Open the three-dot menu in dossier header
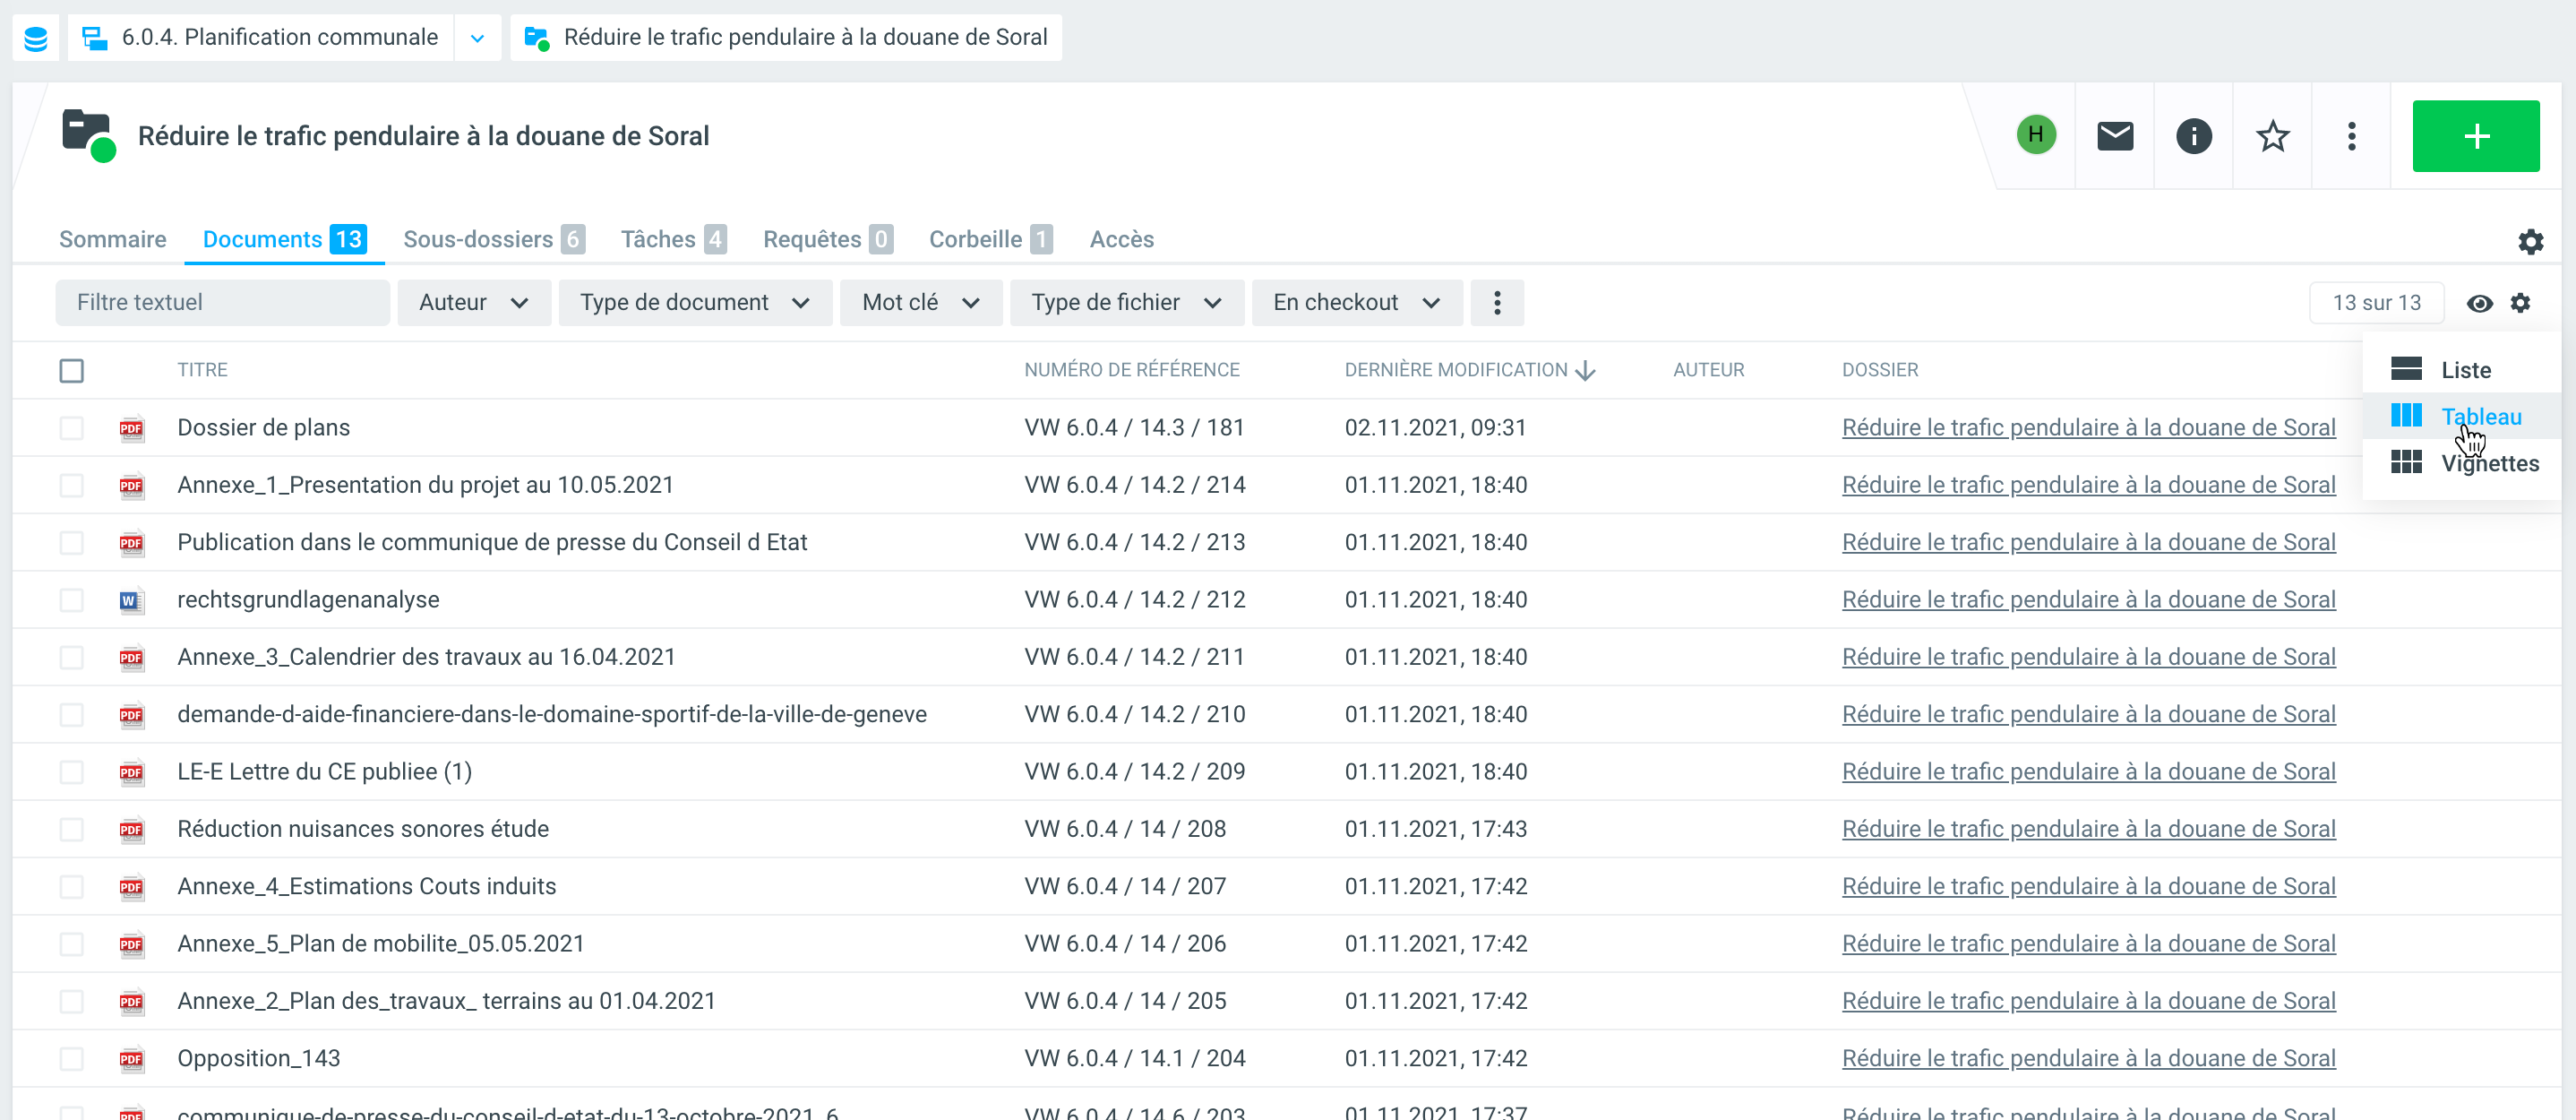 coord(2351,136)
